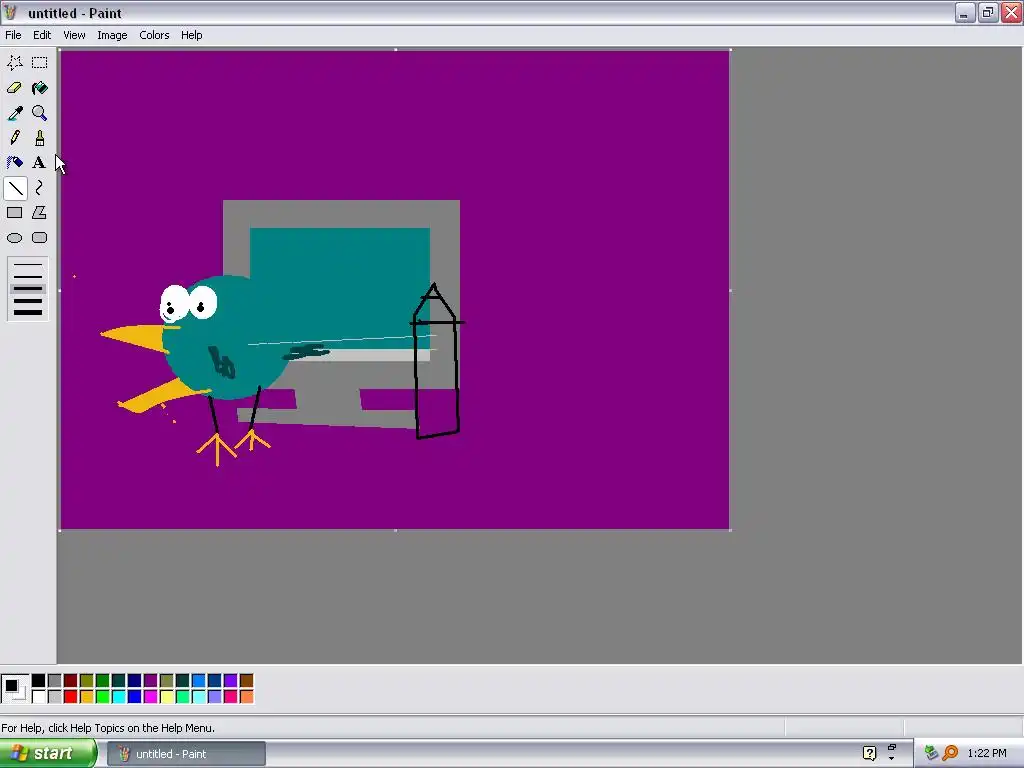Click the 1:22 PM taskbar clock
Image resolution: width=1024 pixels, height=768 pixels.
tap(987, 753)
